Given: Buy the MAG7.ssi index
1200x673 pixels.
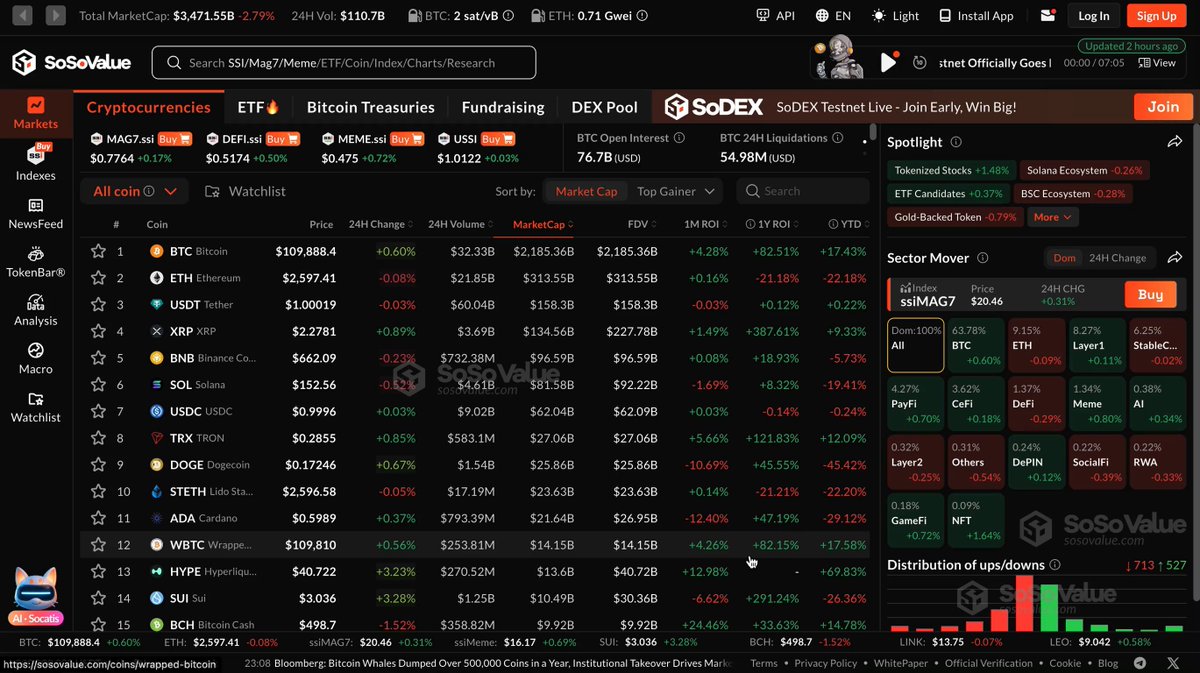Looking at the screenshot, I should click(174, 139).
